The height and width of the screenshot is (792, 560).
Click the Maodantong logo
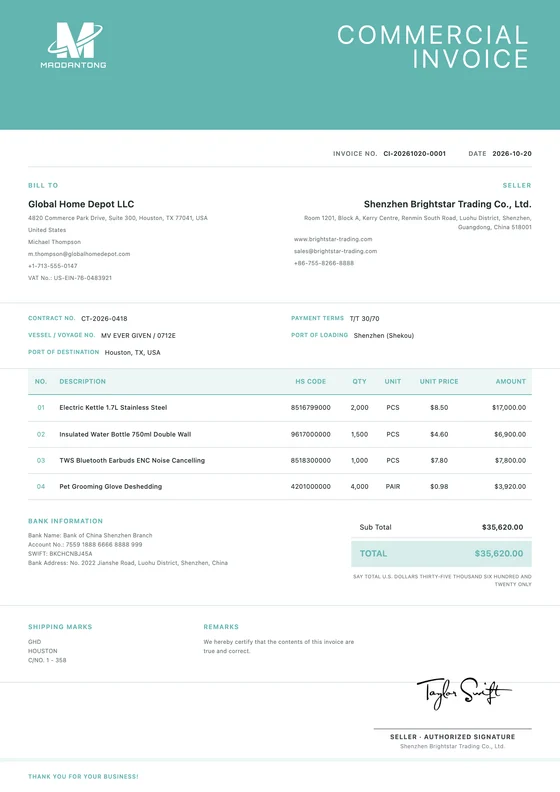(74, 45)
